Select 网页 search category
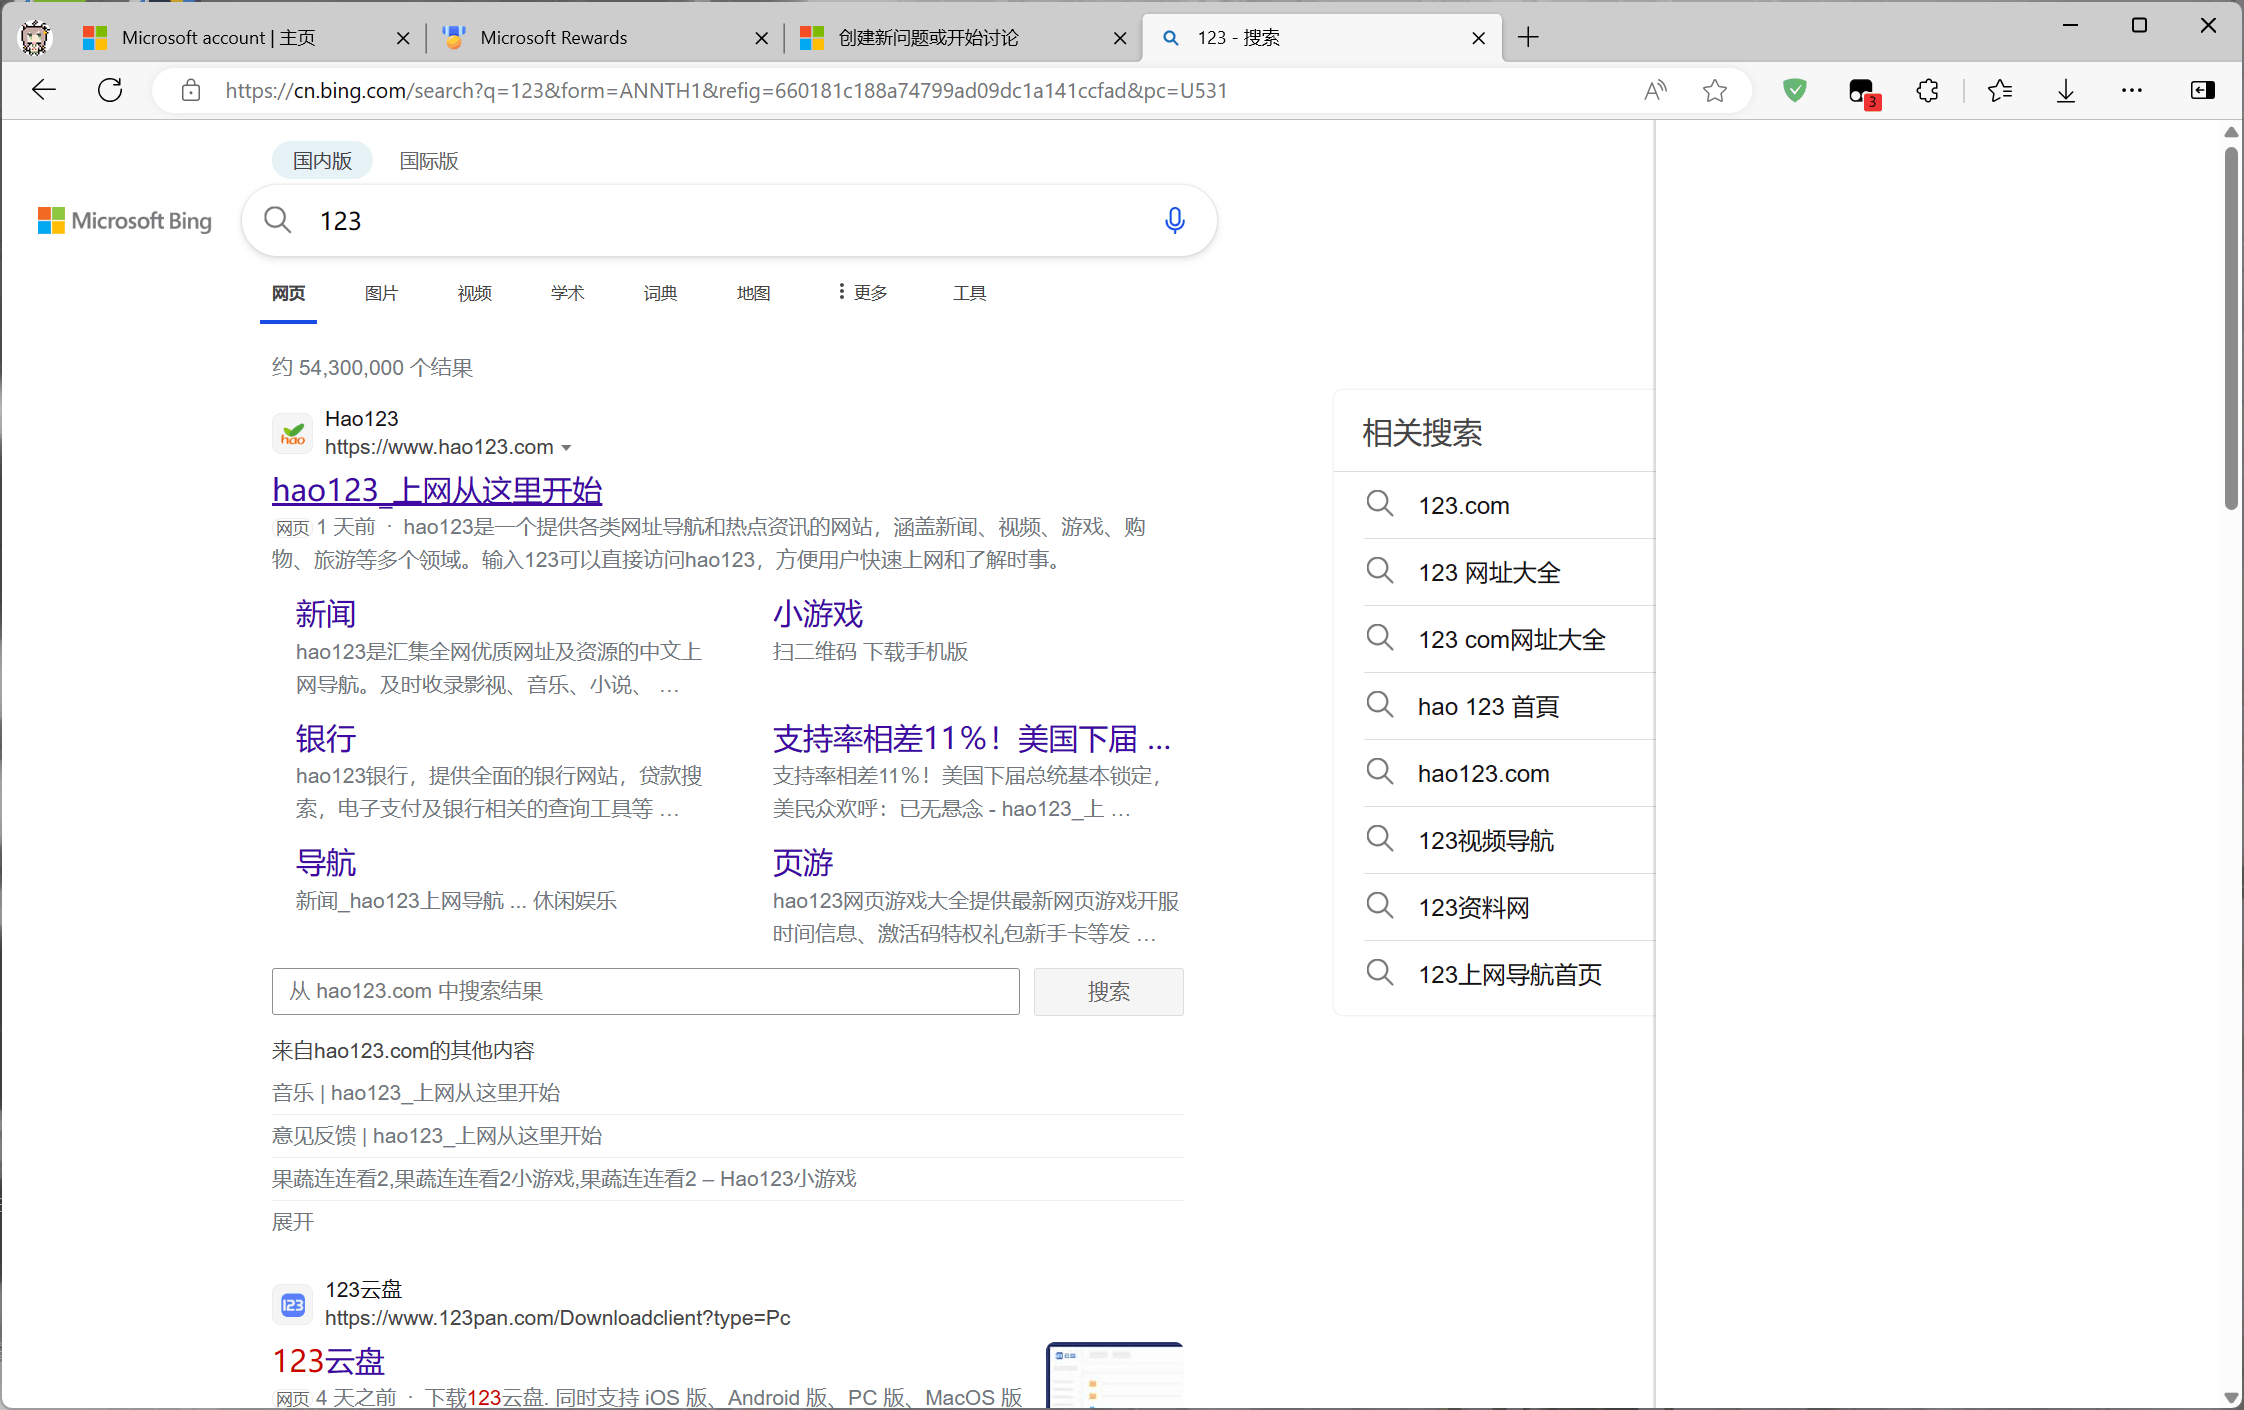Screen dimensions: 2244x1410 288,293
